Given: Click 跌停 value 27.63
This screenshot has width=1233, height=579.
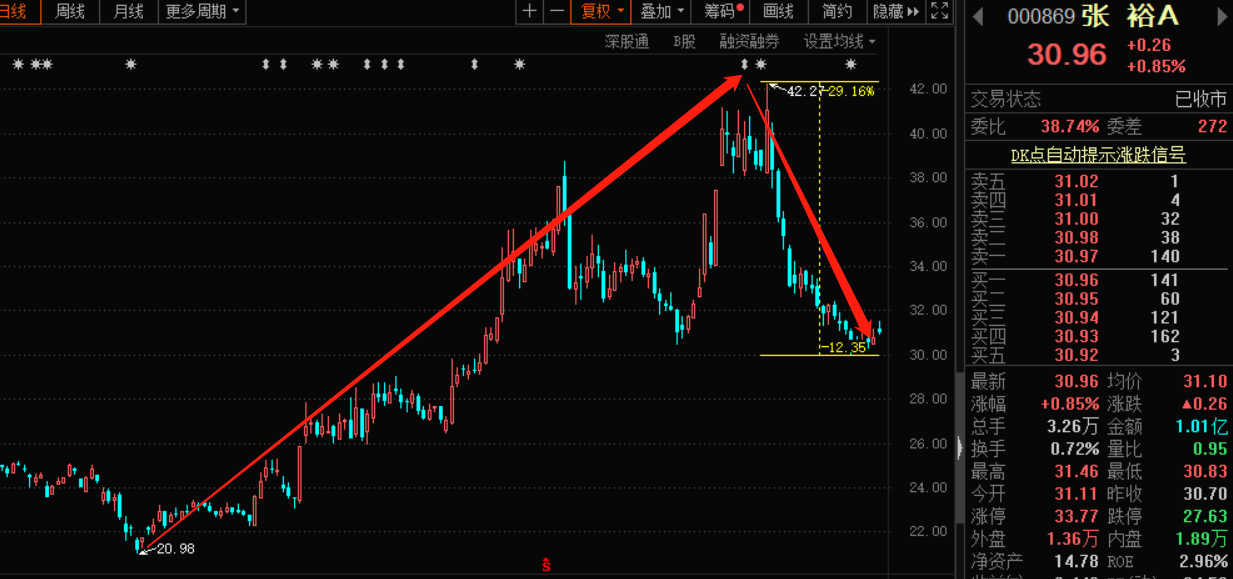Looking at the screenshot, I should (1204, 517).
